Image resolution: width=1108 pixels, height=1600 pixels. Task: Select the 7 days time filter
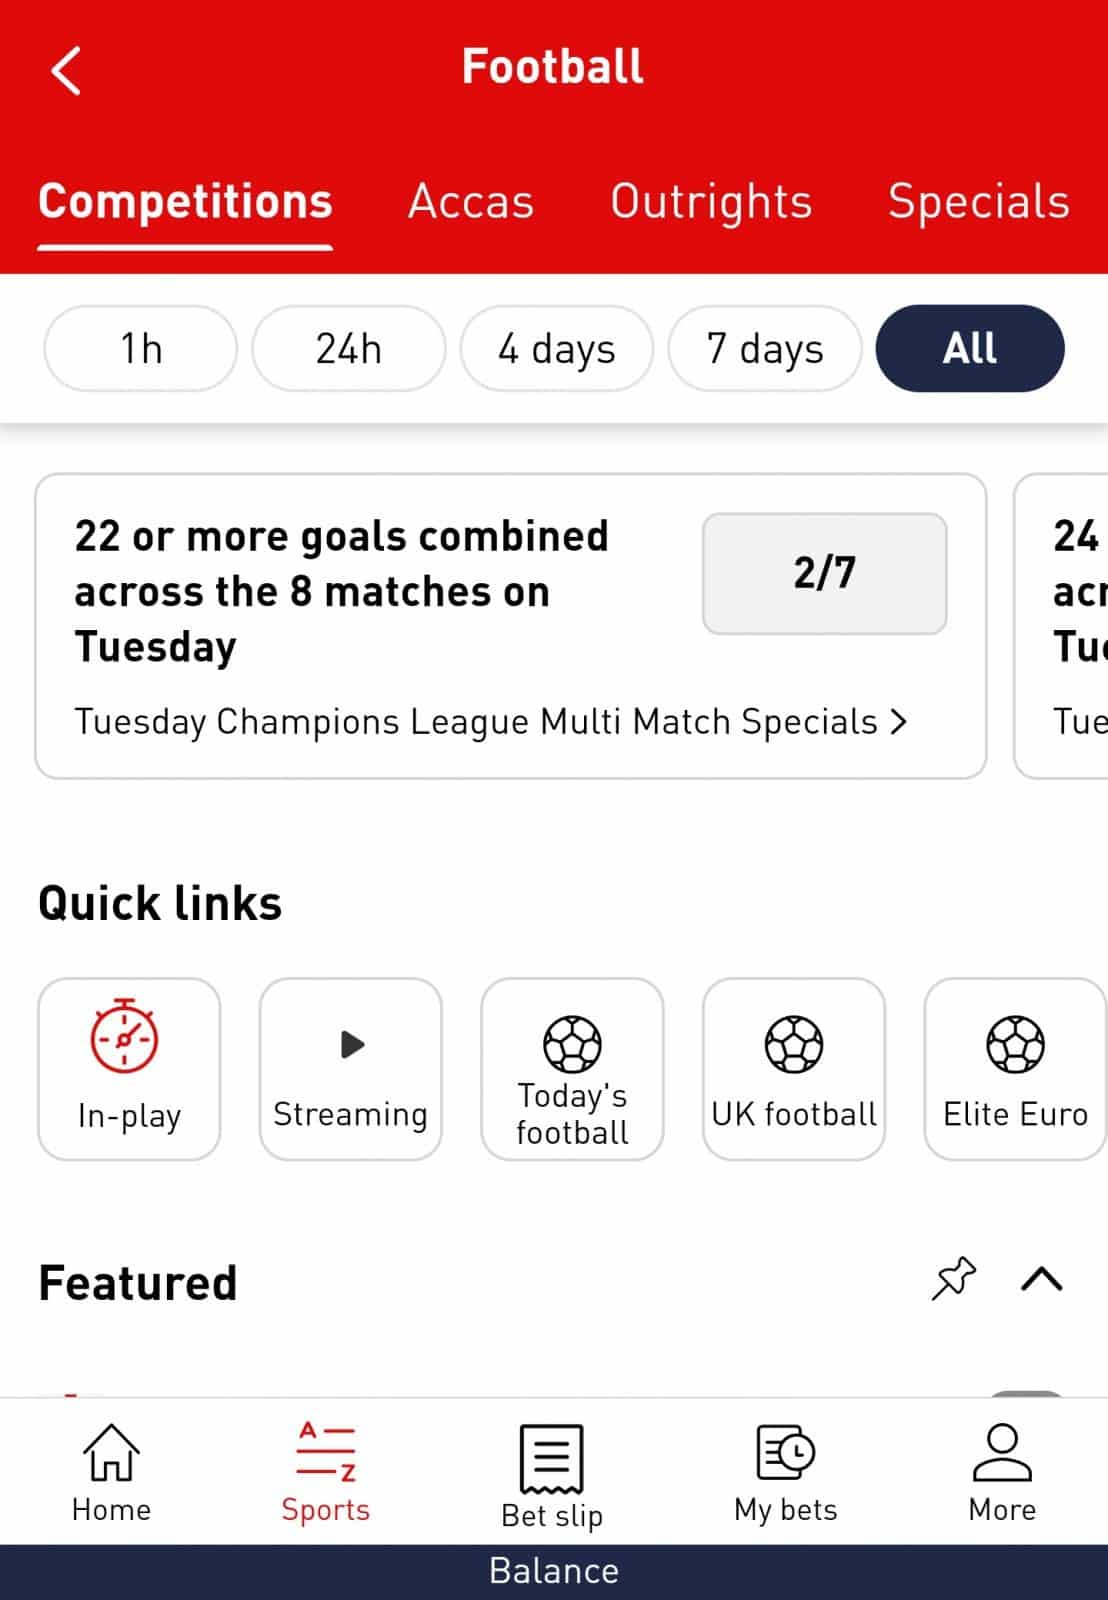pos(765,349)
